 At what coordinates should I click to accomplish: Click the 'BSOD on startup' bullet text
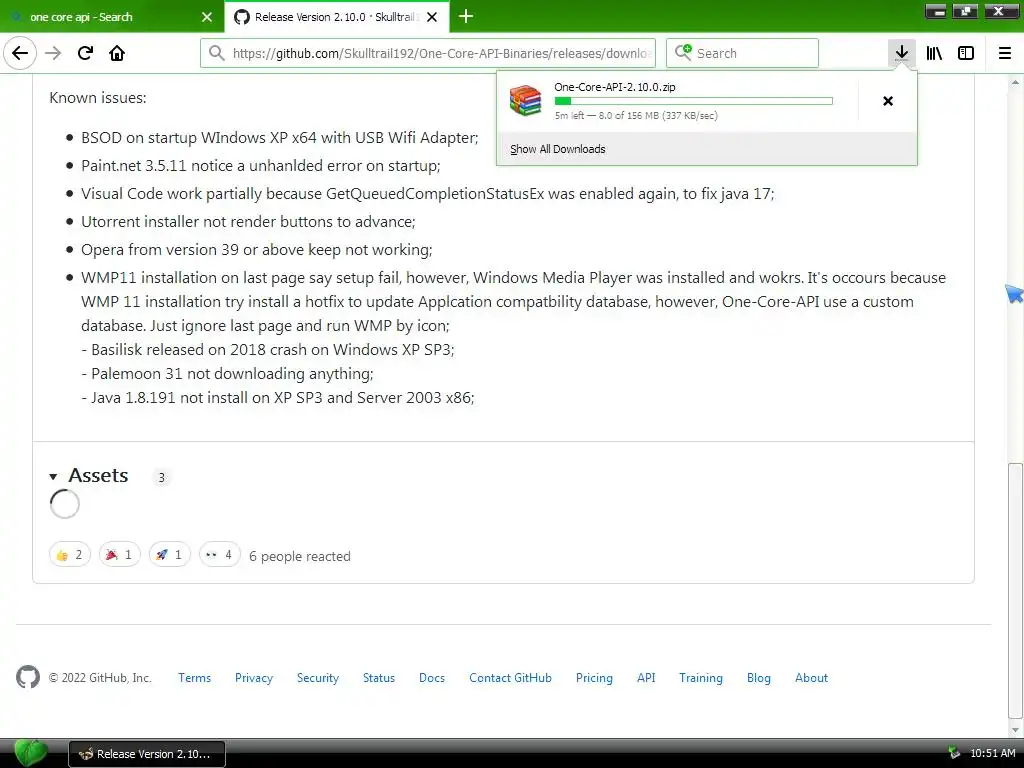[x=280, y=138]
